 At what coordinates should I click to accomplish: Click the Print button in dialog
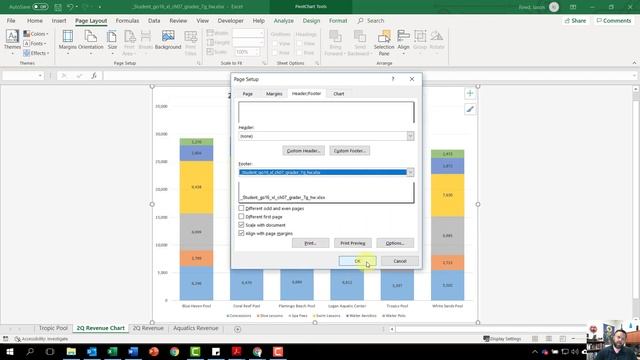(x=310, y=243)
